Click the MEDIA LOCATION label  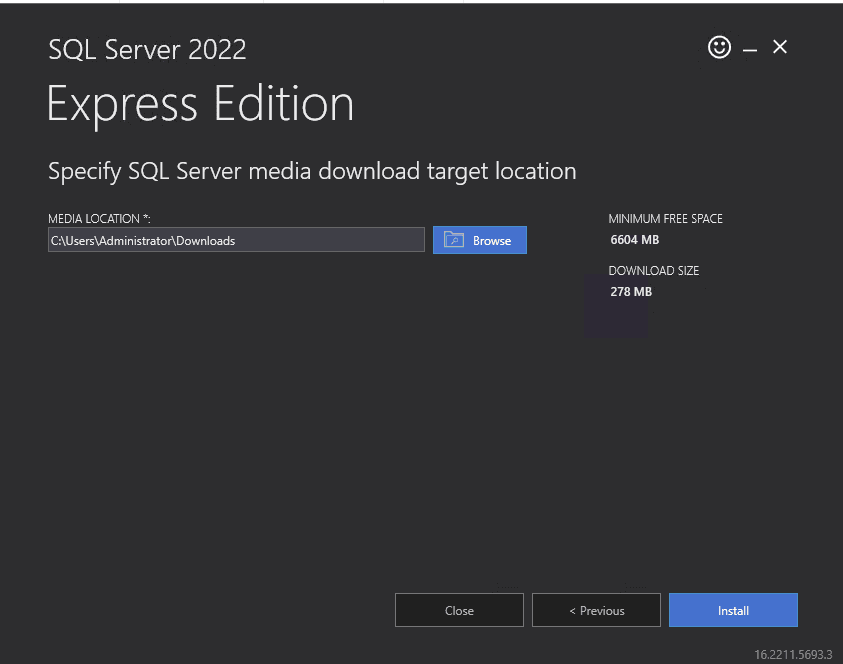click(x=99, y=219)
